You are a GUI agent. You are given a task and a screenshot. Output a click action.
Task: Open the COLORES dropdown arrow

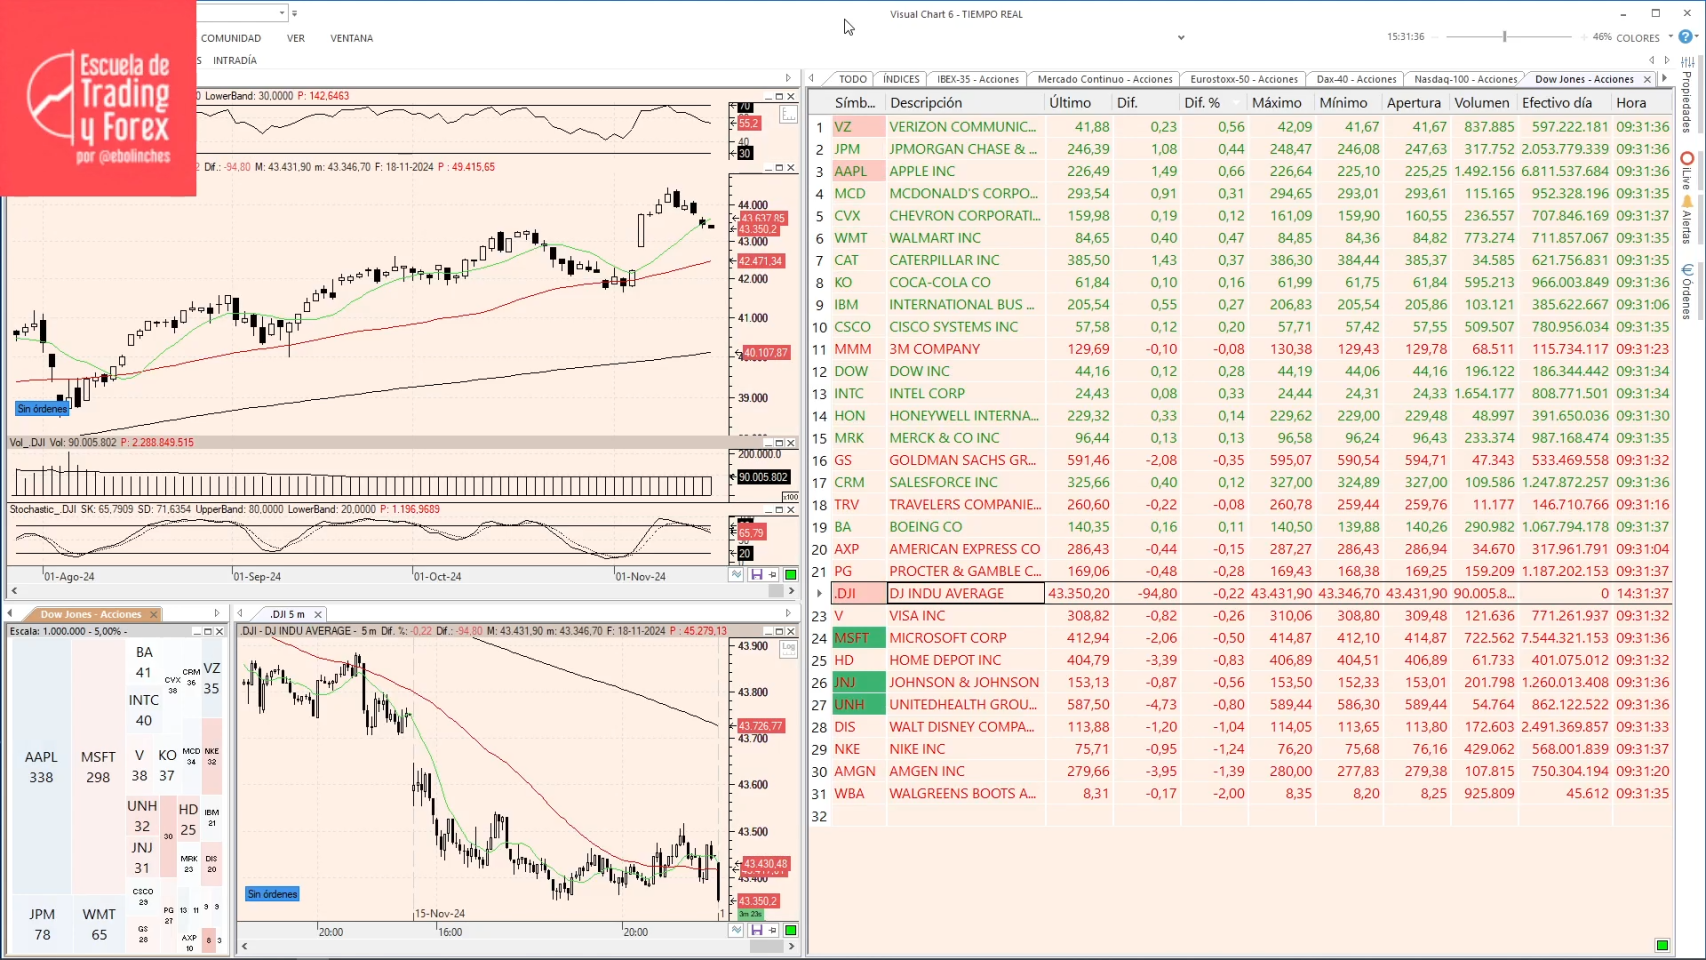(x=1670, y=37)
